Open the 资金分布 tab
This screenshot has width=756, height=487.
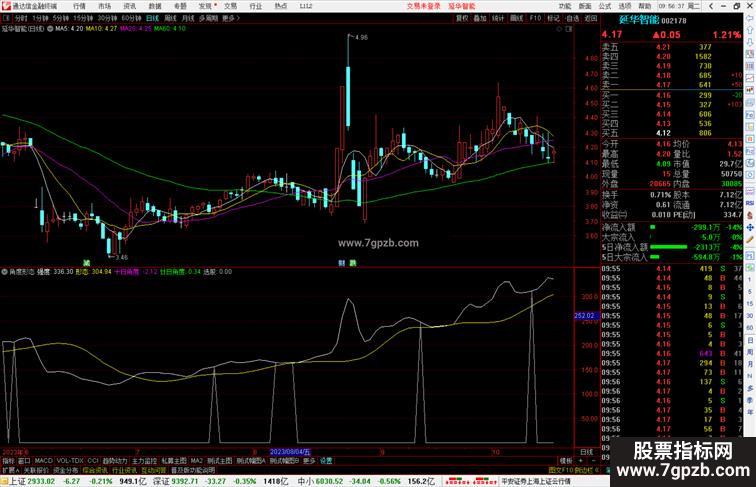(x=66, y=470)
